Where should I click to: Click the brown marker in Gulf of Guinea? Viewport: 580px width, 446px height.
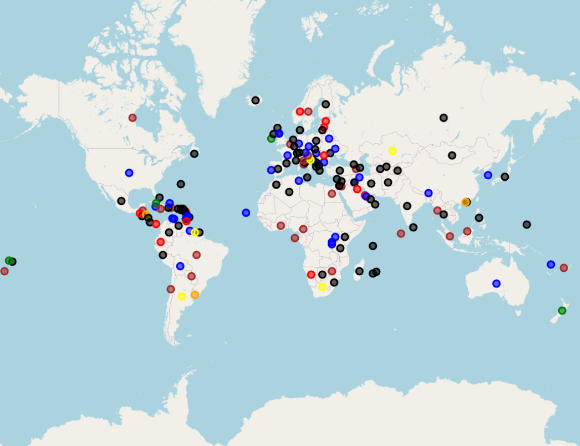click(x=295, y=238)
